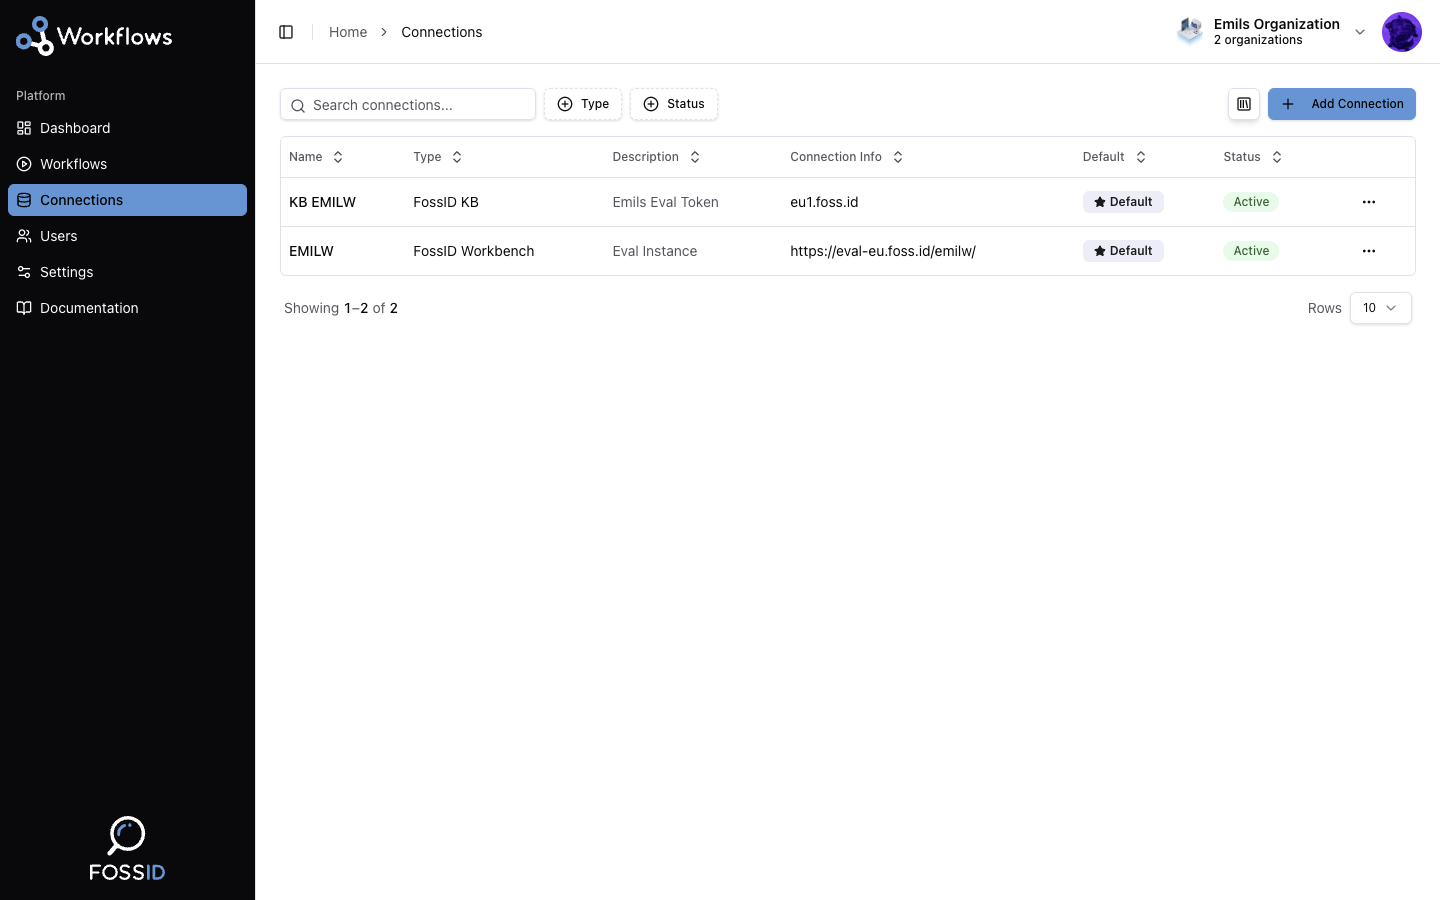Click the Default badge on the Eval Instance row

[1123, 251]
